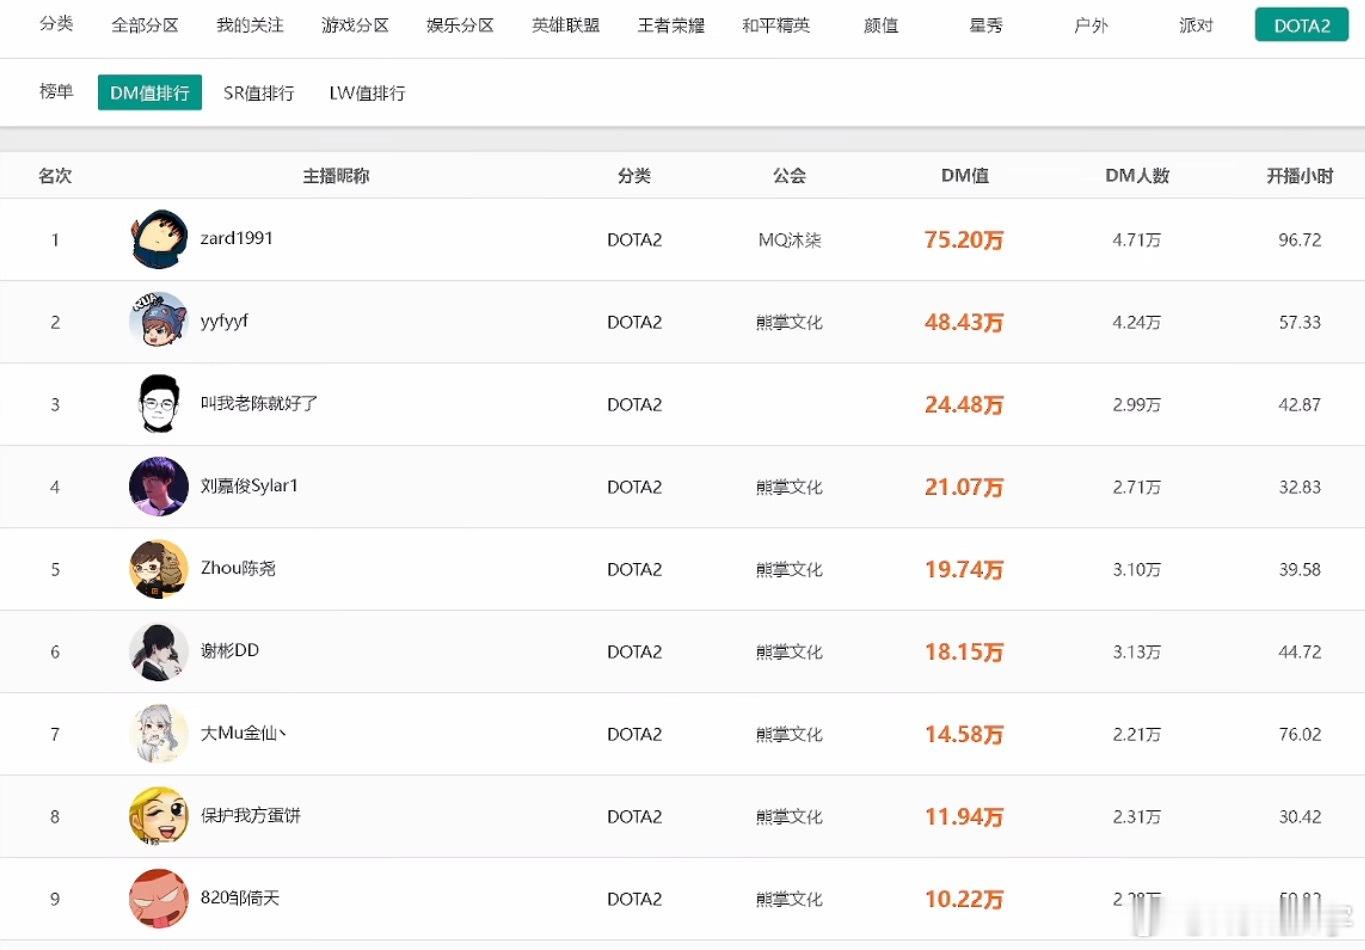Sort by the 开播小时 column header
The height and width of the screenshot is (950, 1365).
(x=1300, y=175)
